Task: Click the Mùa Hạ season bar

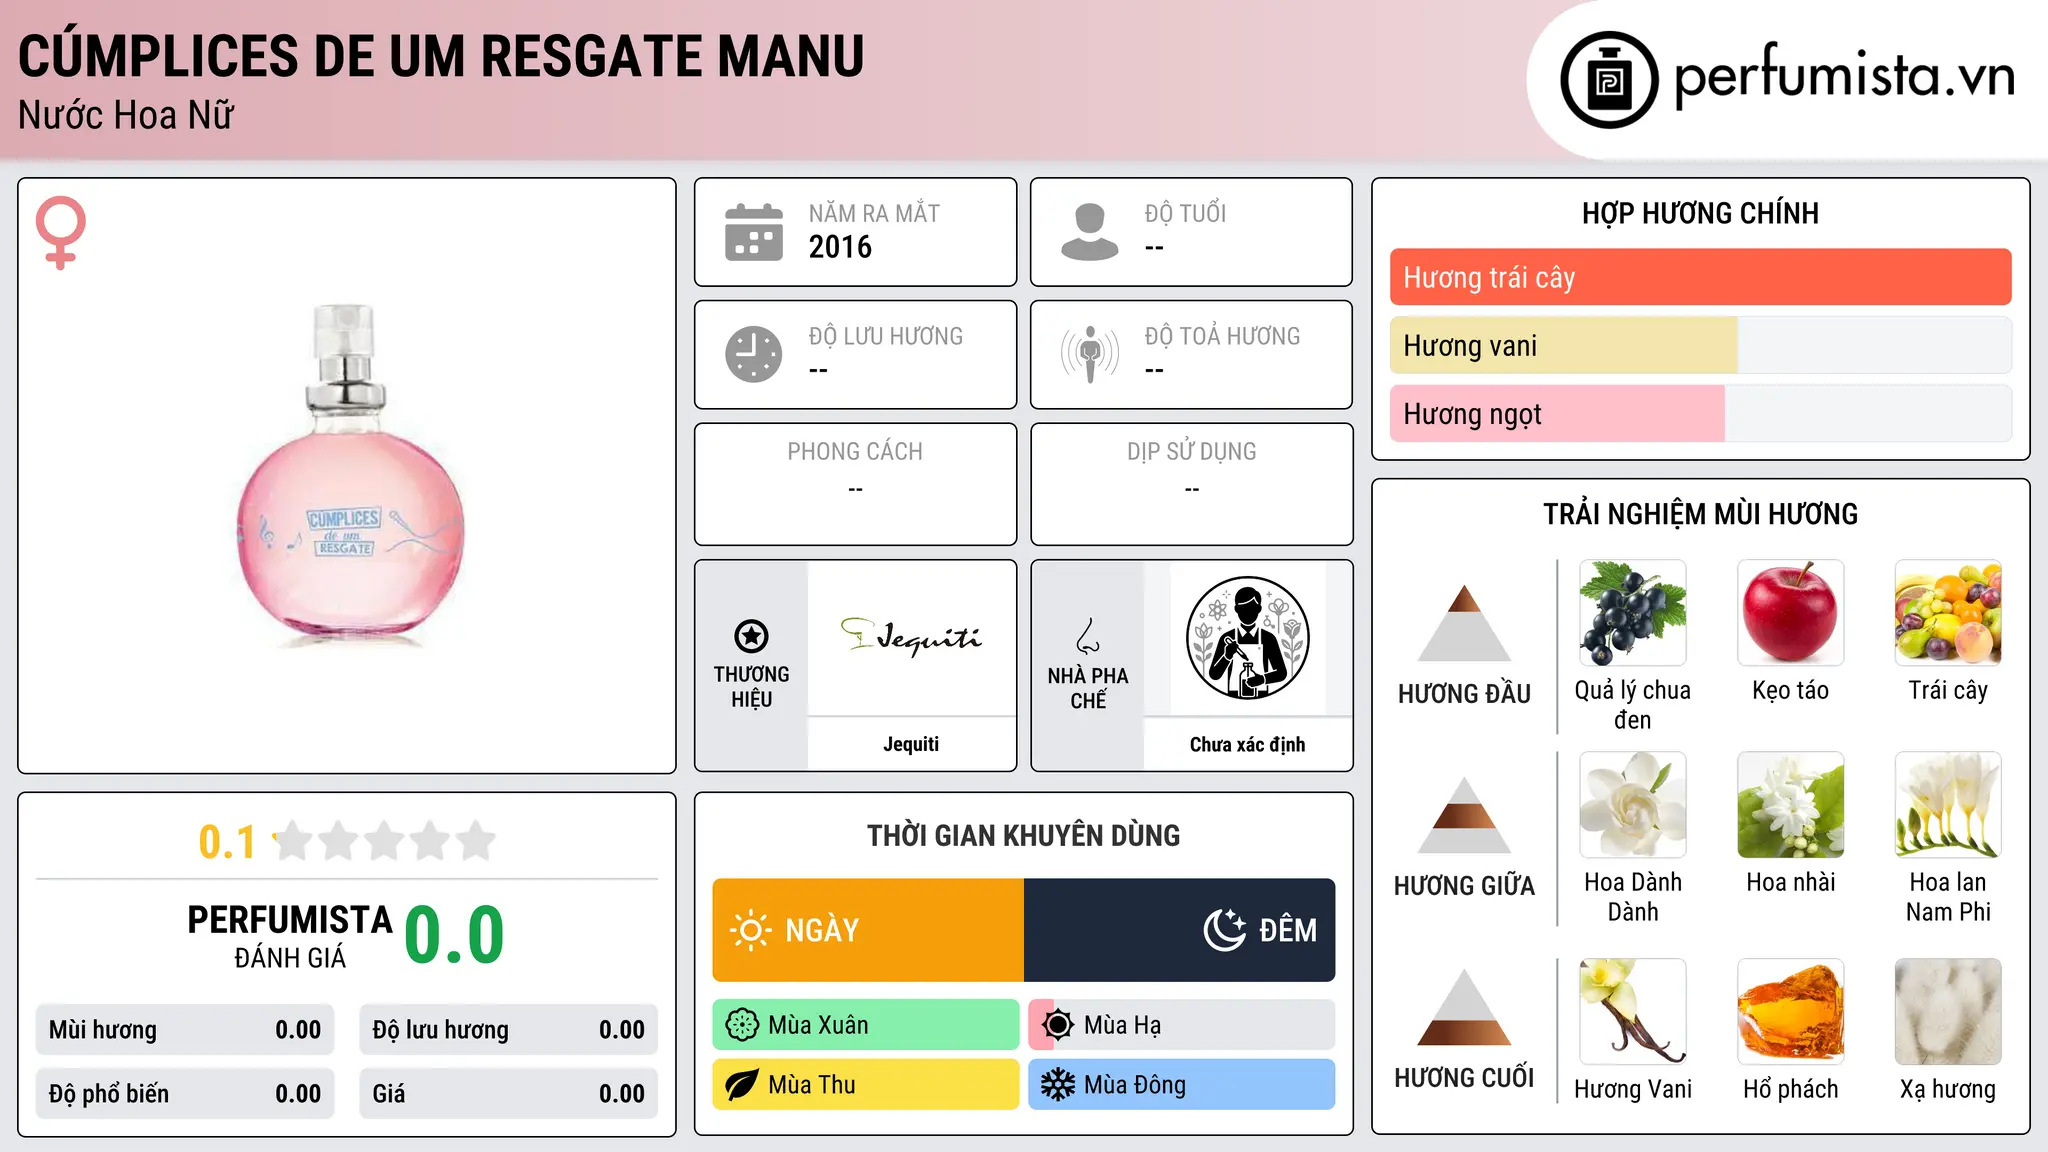Action: 1182,1025
